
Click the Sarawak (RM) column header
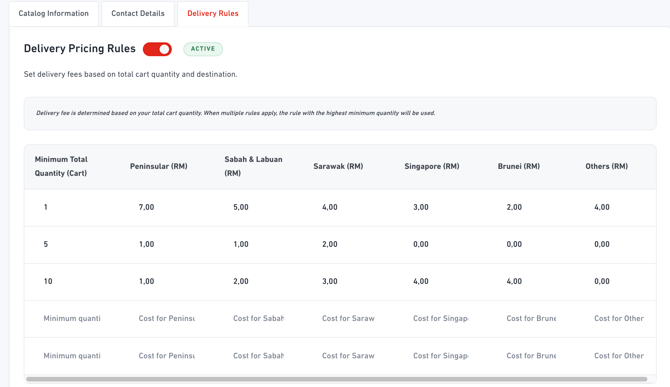pyautogui.click(x=338, y=166)
